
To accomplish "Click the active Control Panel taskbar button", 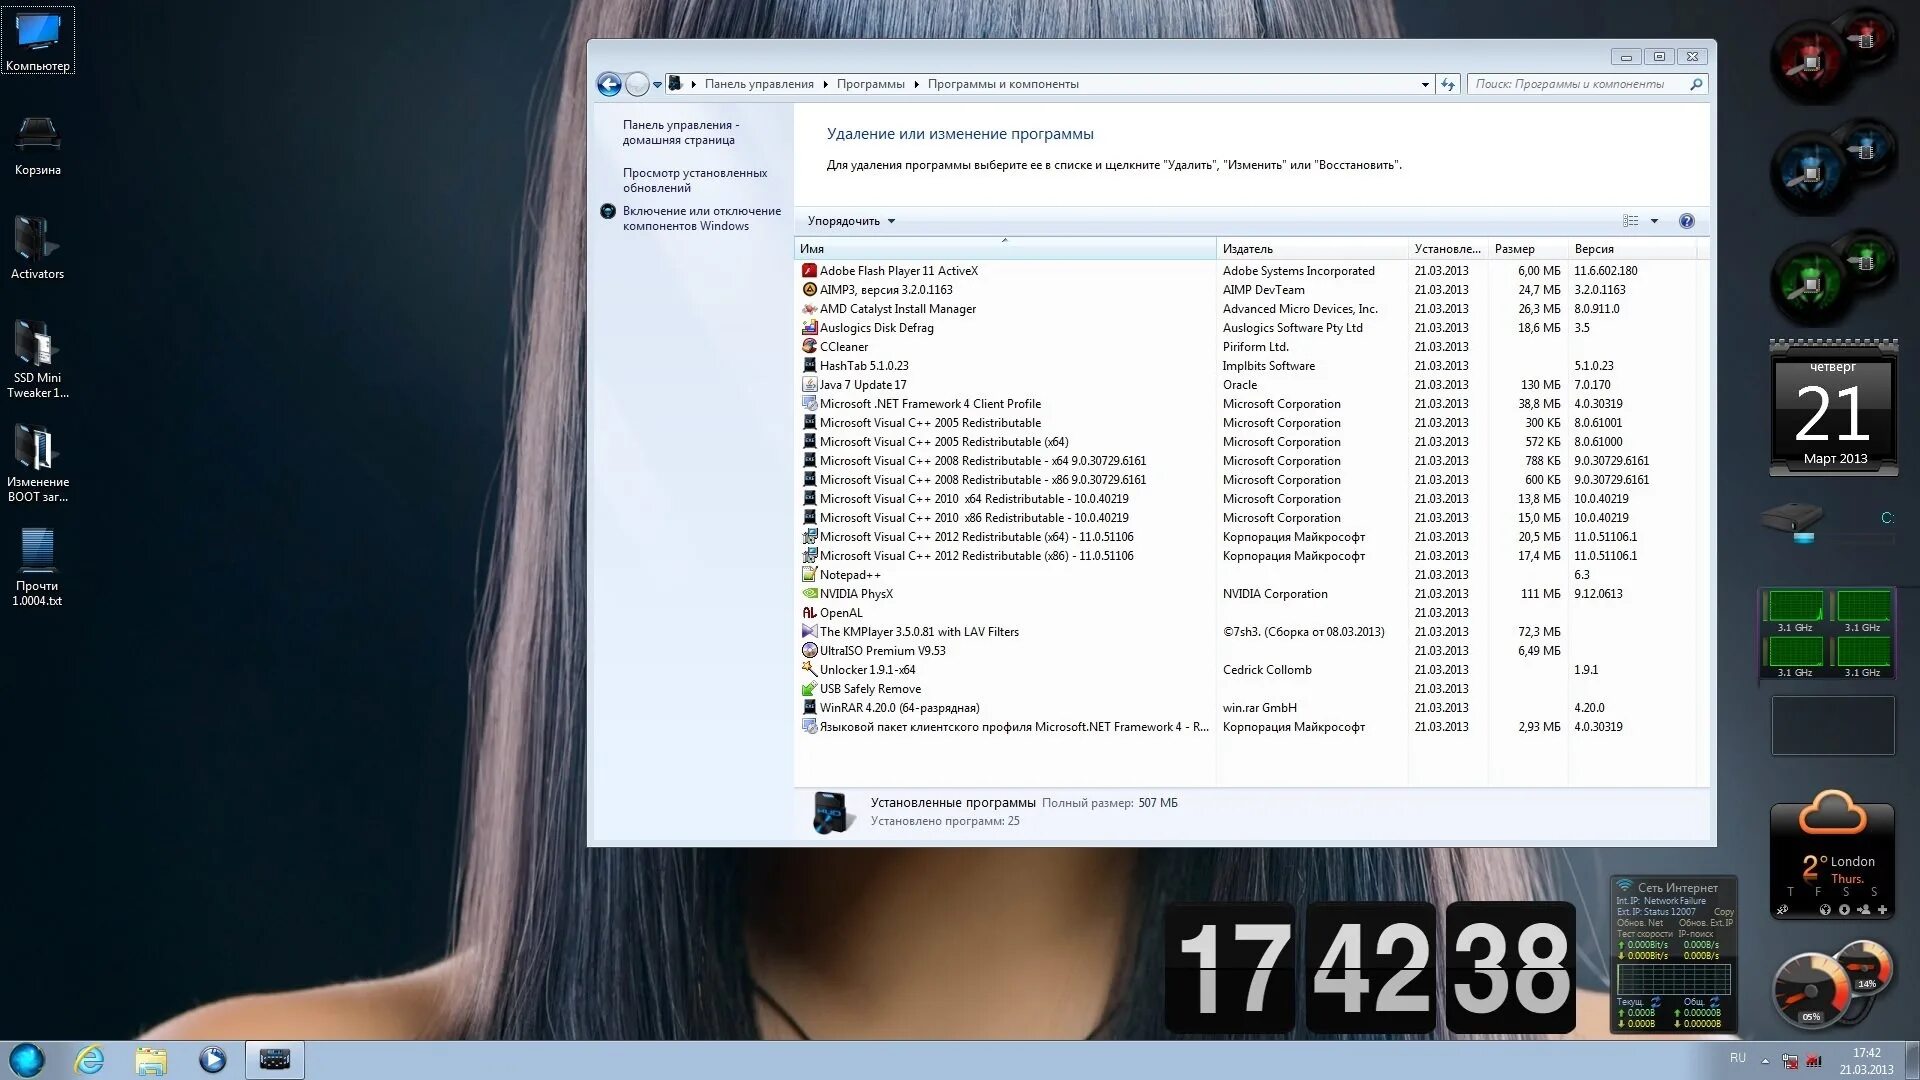I will point(275,1060).
